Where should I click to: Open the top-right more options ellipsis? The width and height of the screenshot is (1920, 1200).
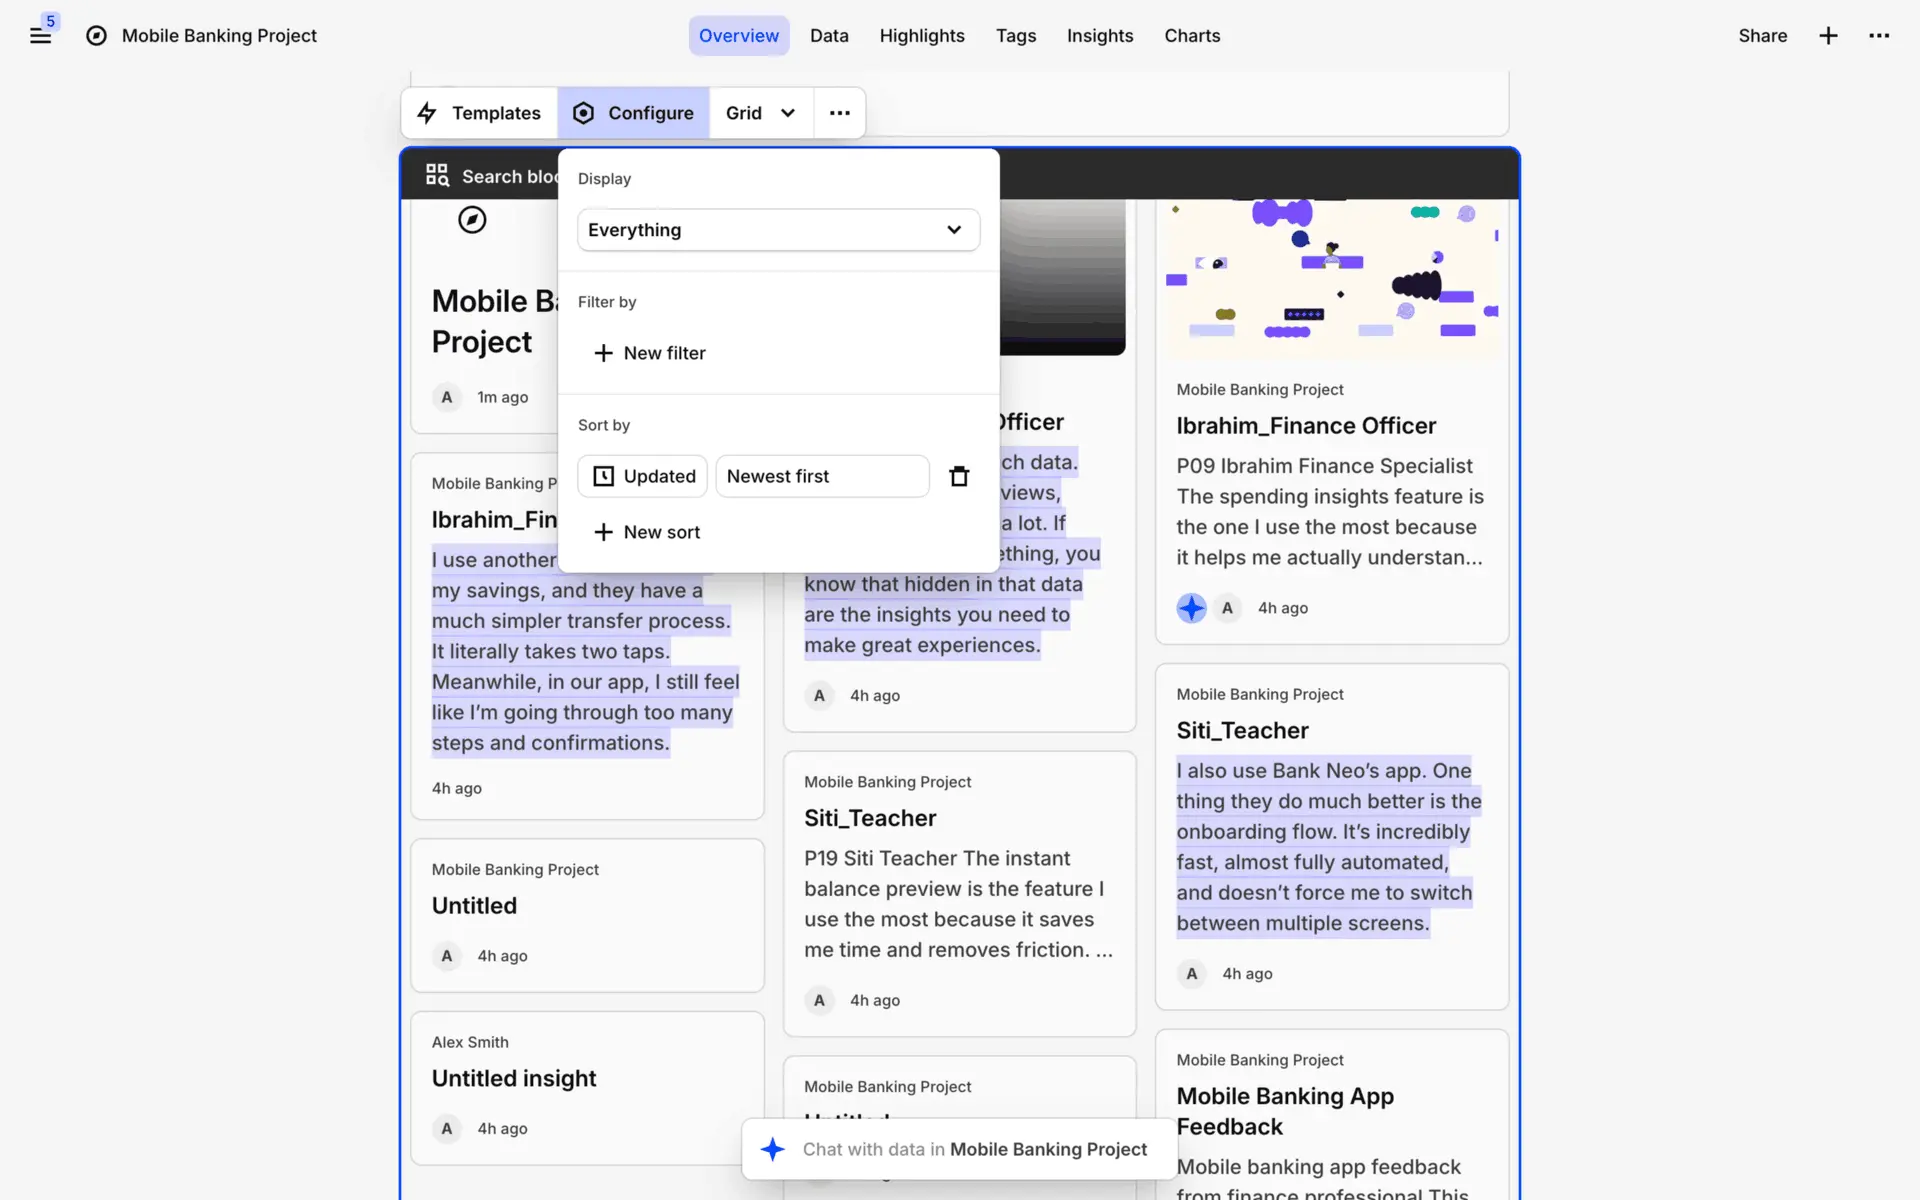tap(1879, 36)
